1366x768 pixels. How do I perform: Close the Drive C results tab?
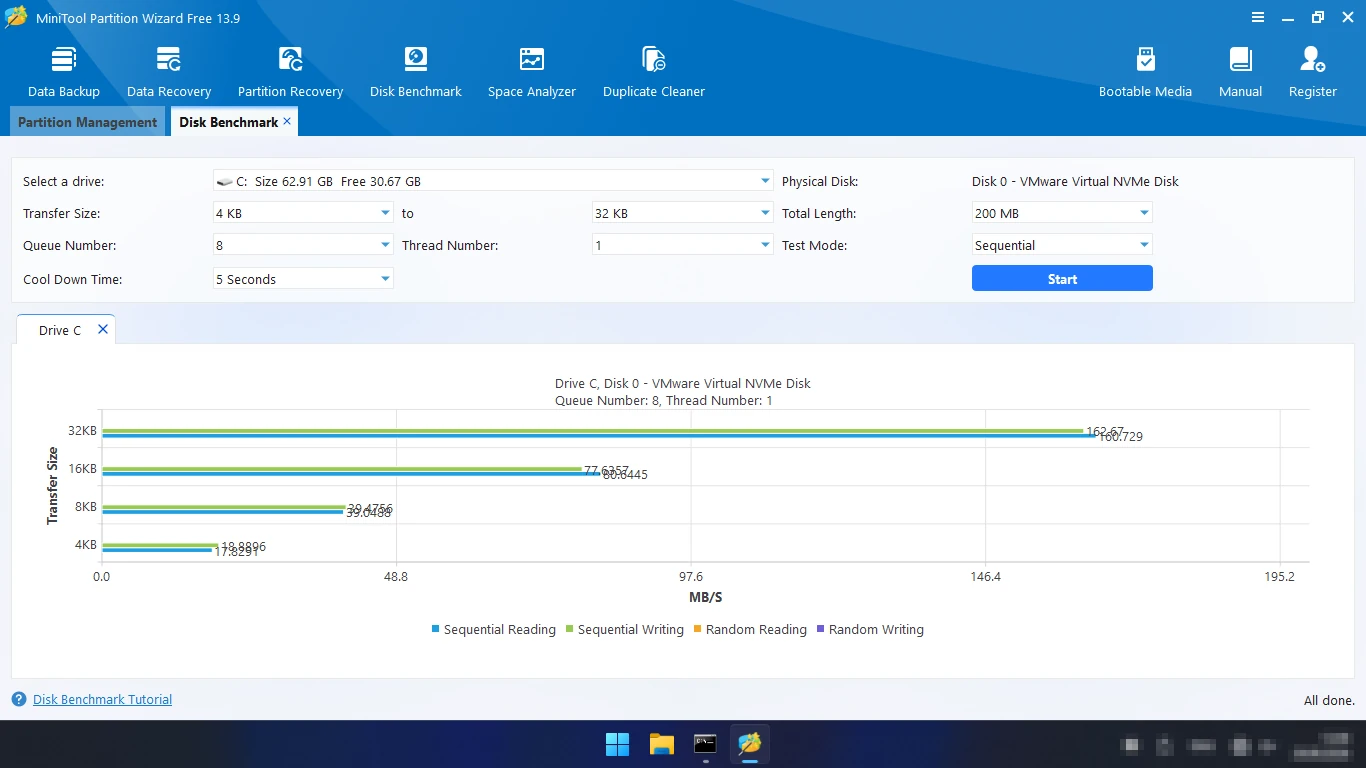(x=102, y=329)
